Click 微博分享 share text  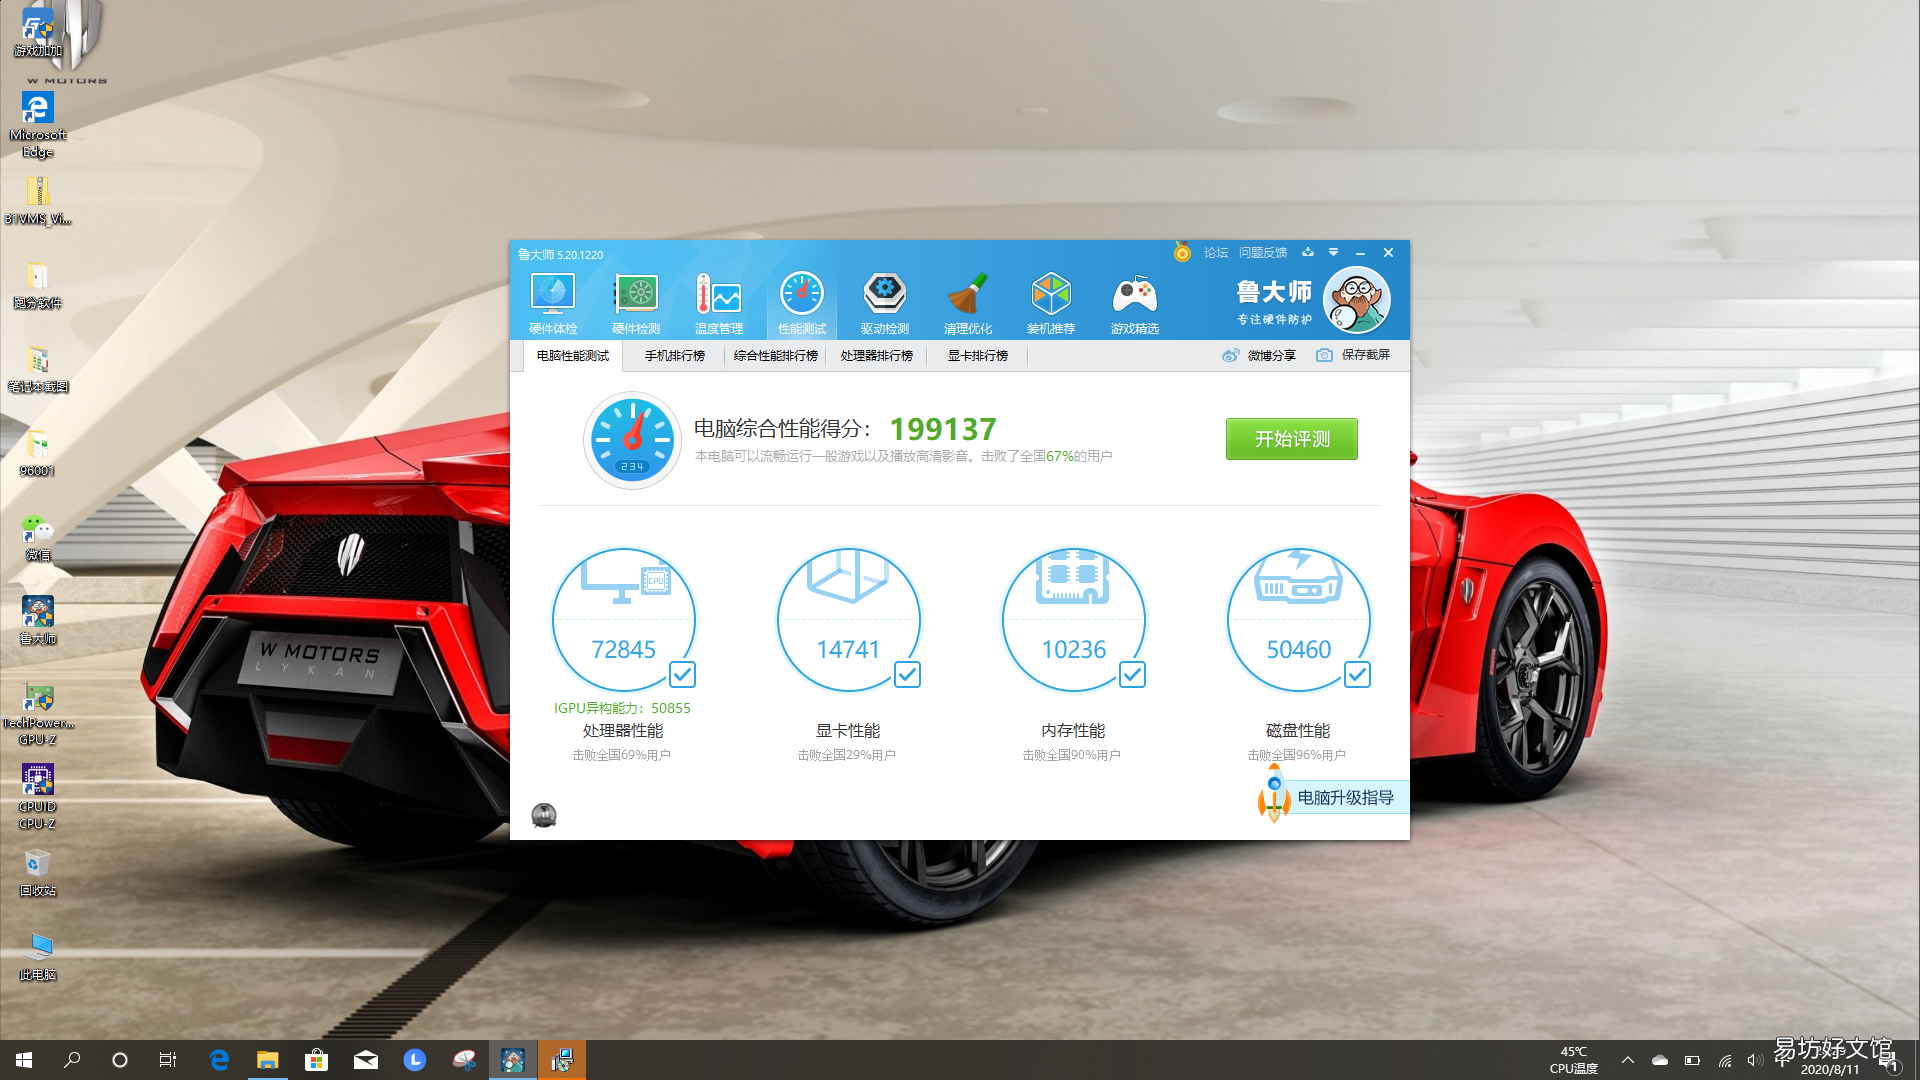(x=1271, y=356)
